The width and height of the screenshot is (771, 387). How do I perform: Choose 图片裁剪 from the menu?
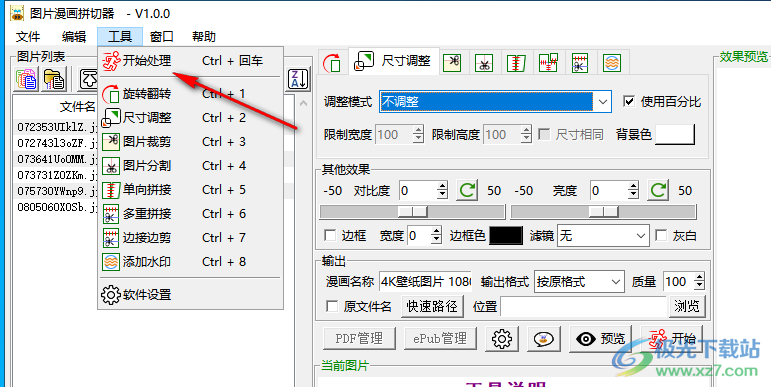tap(190, 142)
